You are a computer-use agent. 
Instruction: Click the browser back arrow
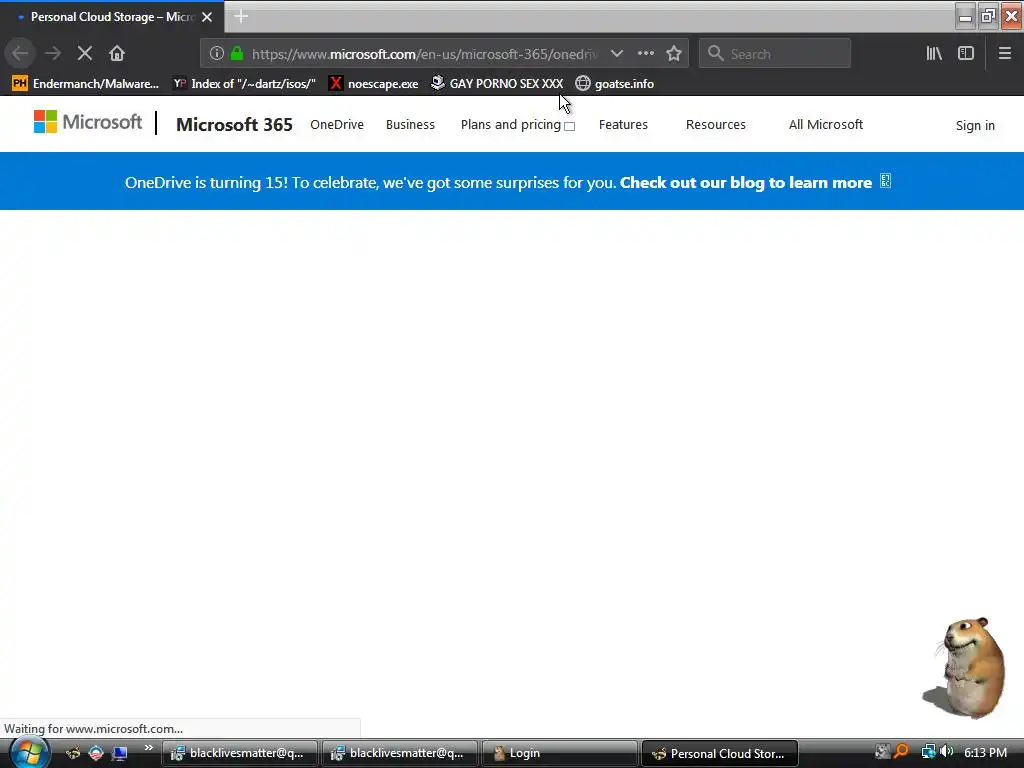tap(20, 54)
